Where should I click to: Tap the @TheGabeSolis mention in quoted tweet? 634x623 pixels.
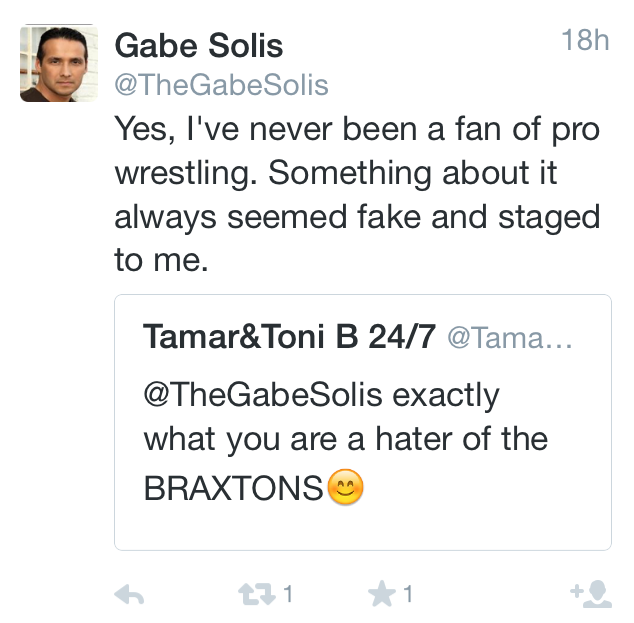(x=264, y=394)
